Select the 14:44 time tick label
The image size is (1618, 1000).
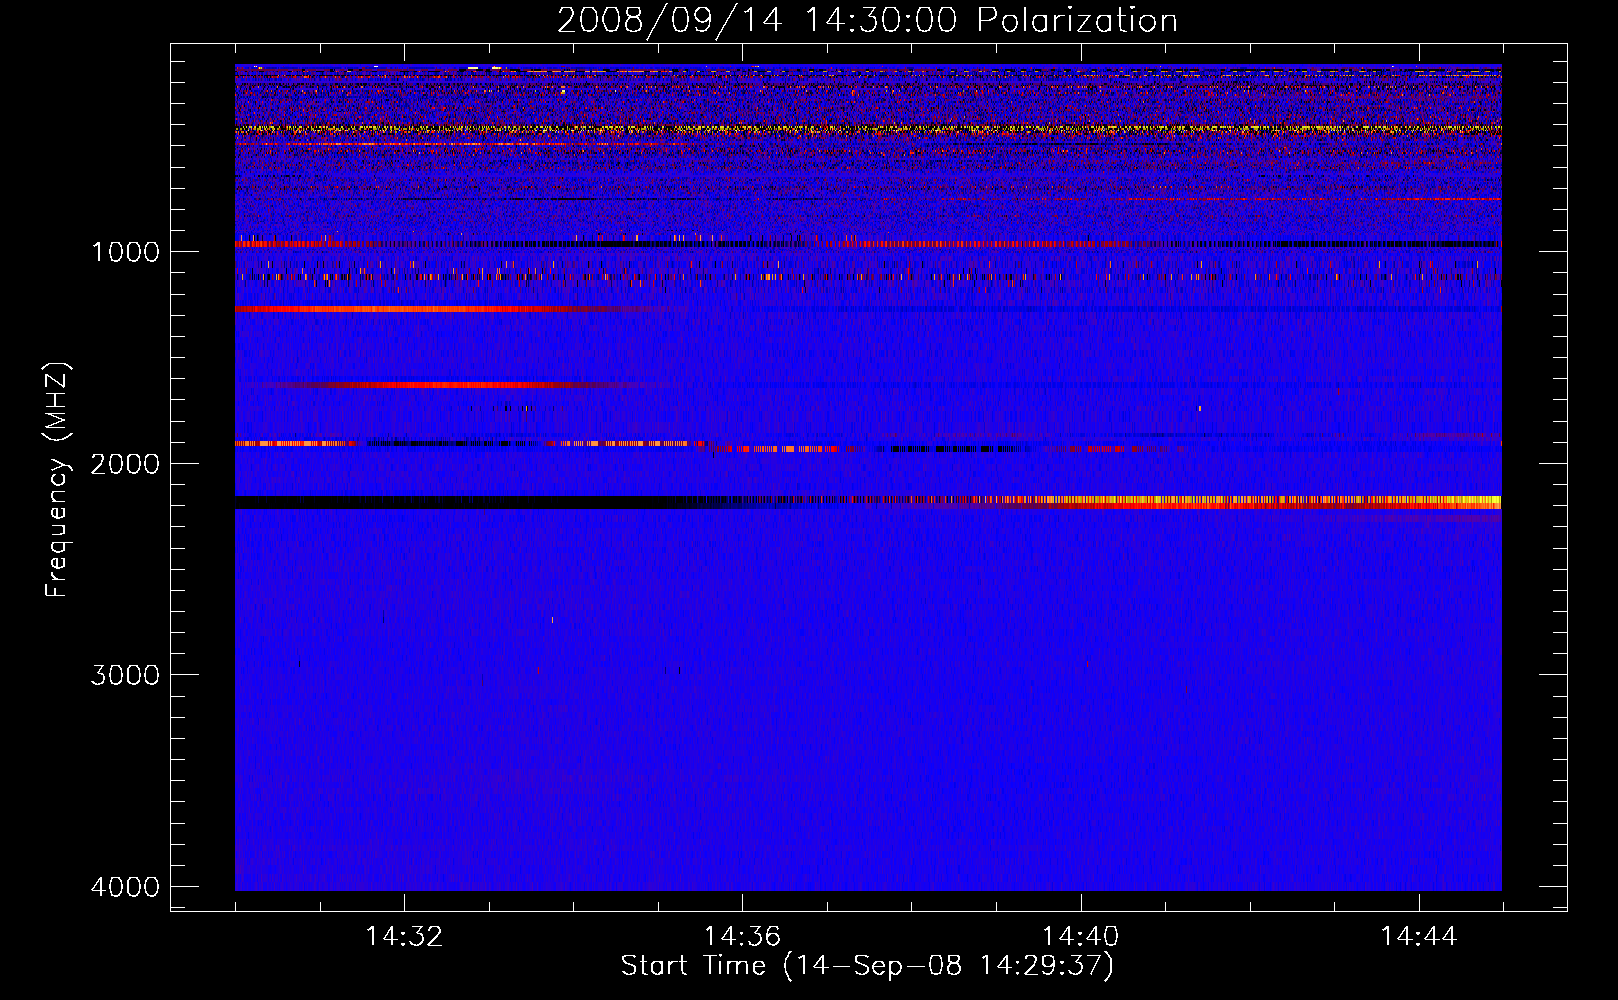click(x=1418, y=937)
